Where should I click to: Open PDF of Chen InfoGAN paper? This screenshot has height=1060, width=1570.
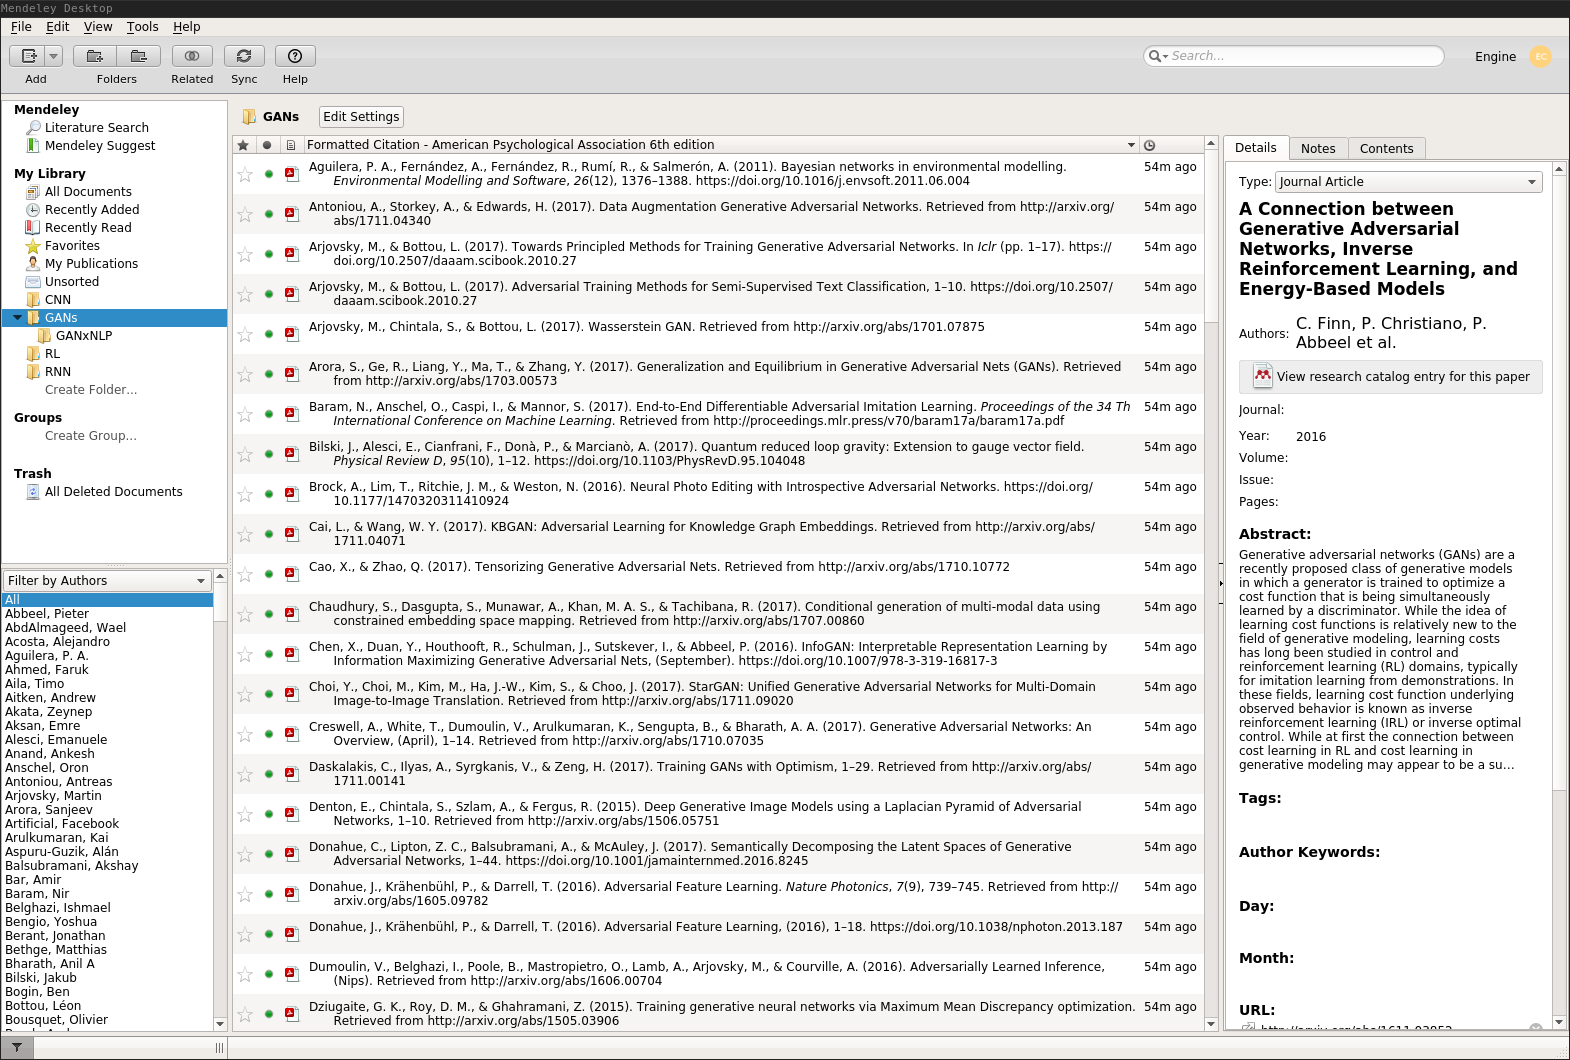(x=292, y=654)
